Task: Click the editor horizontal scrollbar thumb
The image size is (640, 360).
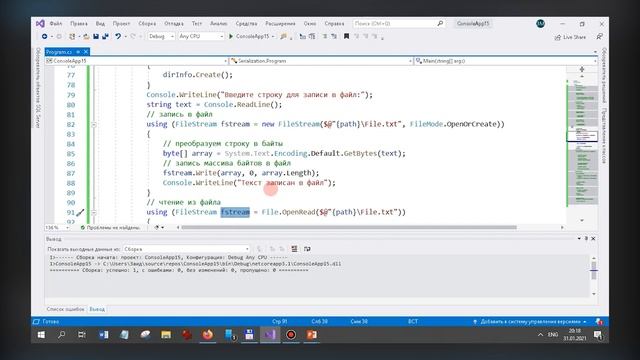Action: click(x=349, y=227)
